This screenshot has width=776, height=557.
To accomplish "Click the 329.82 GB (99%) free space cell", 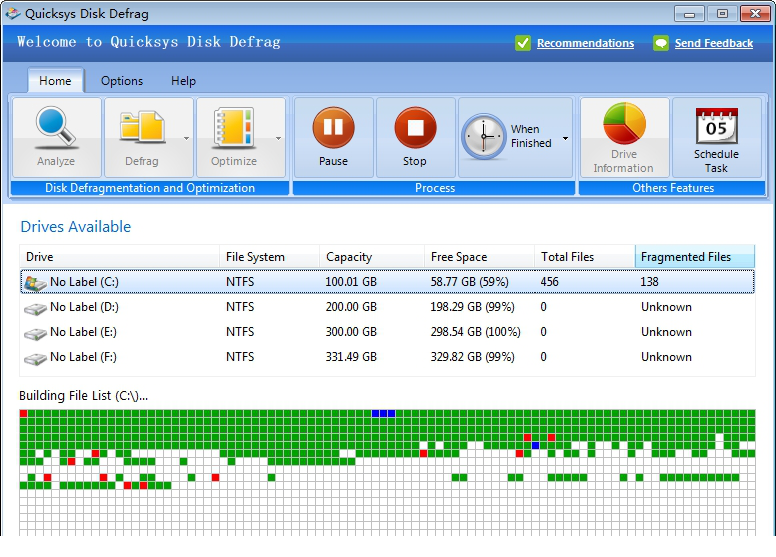I will (472, 357).
